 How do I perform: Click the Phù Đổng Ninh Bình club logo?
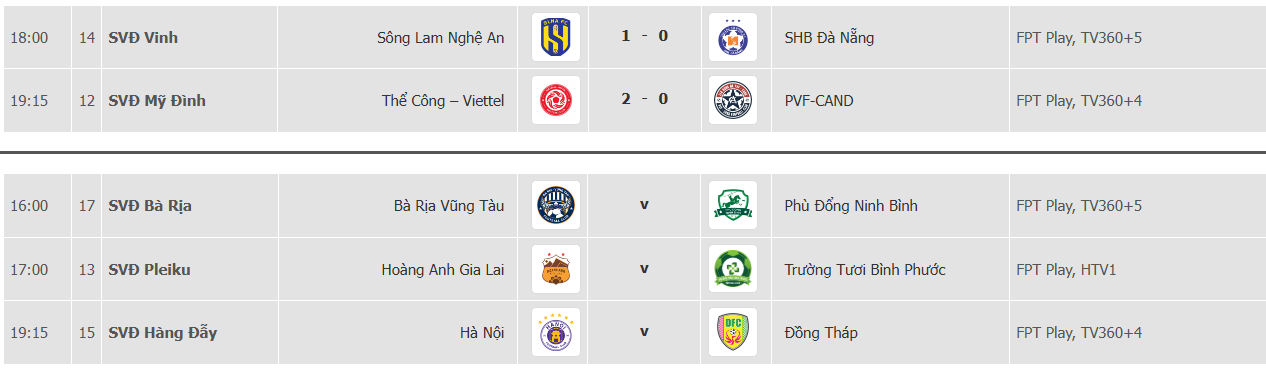pyautogui.click(x=733, y=205)
